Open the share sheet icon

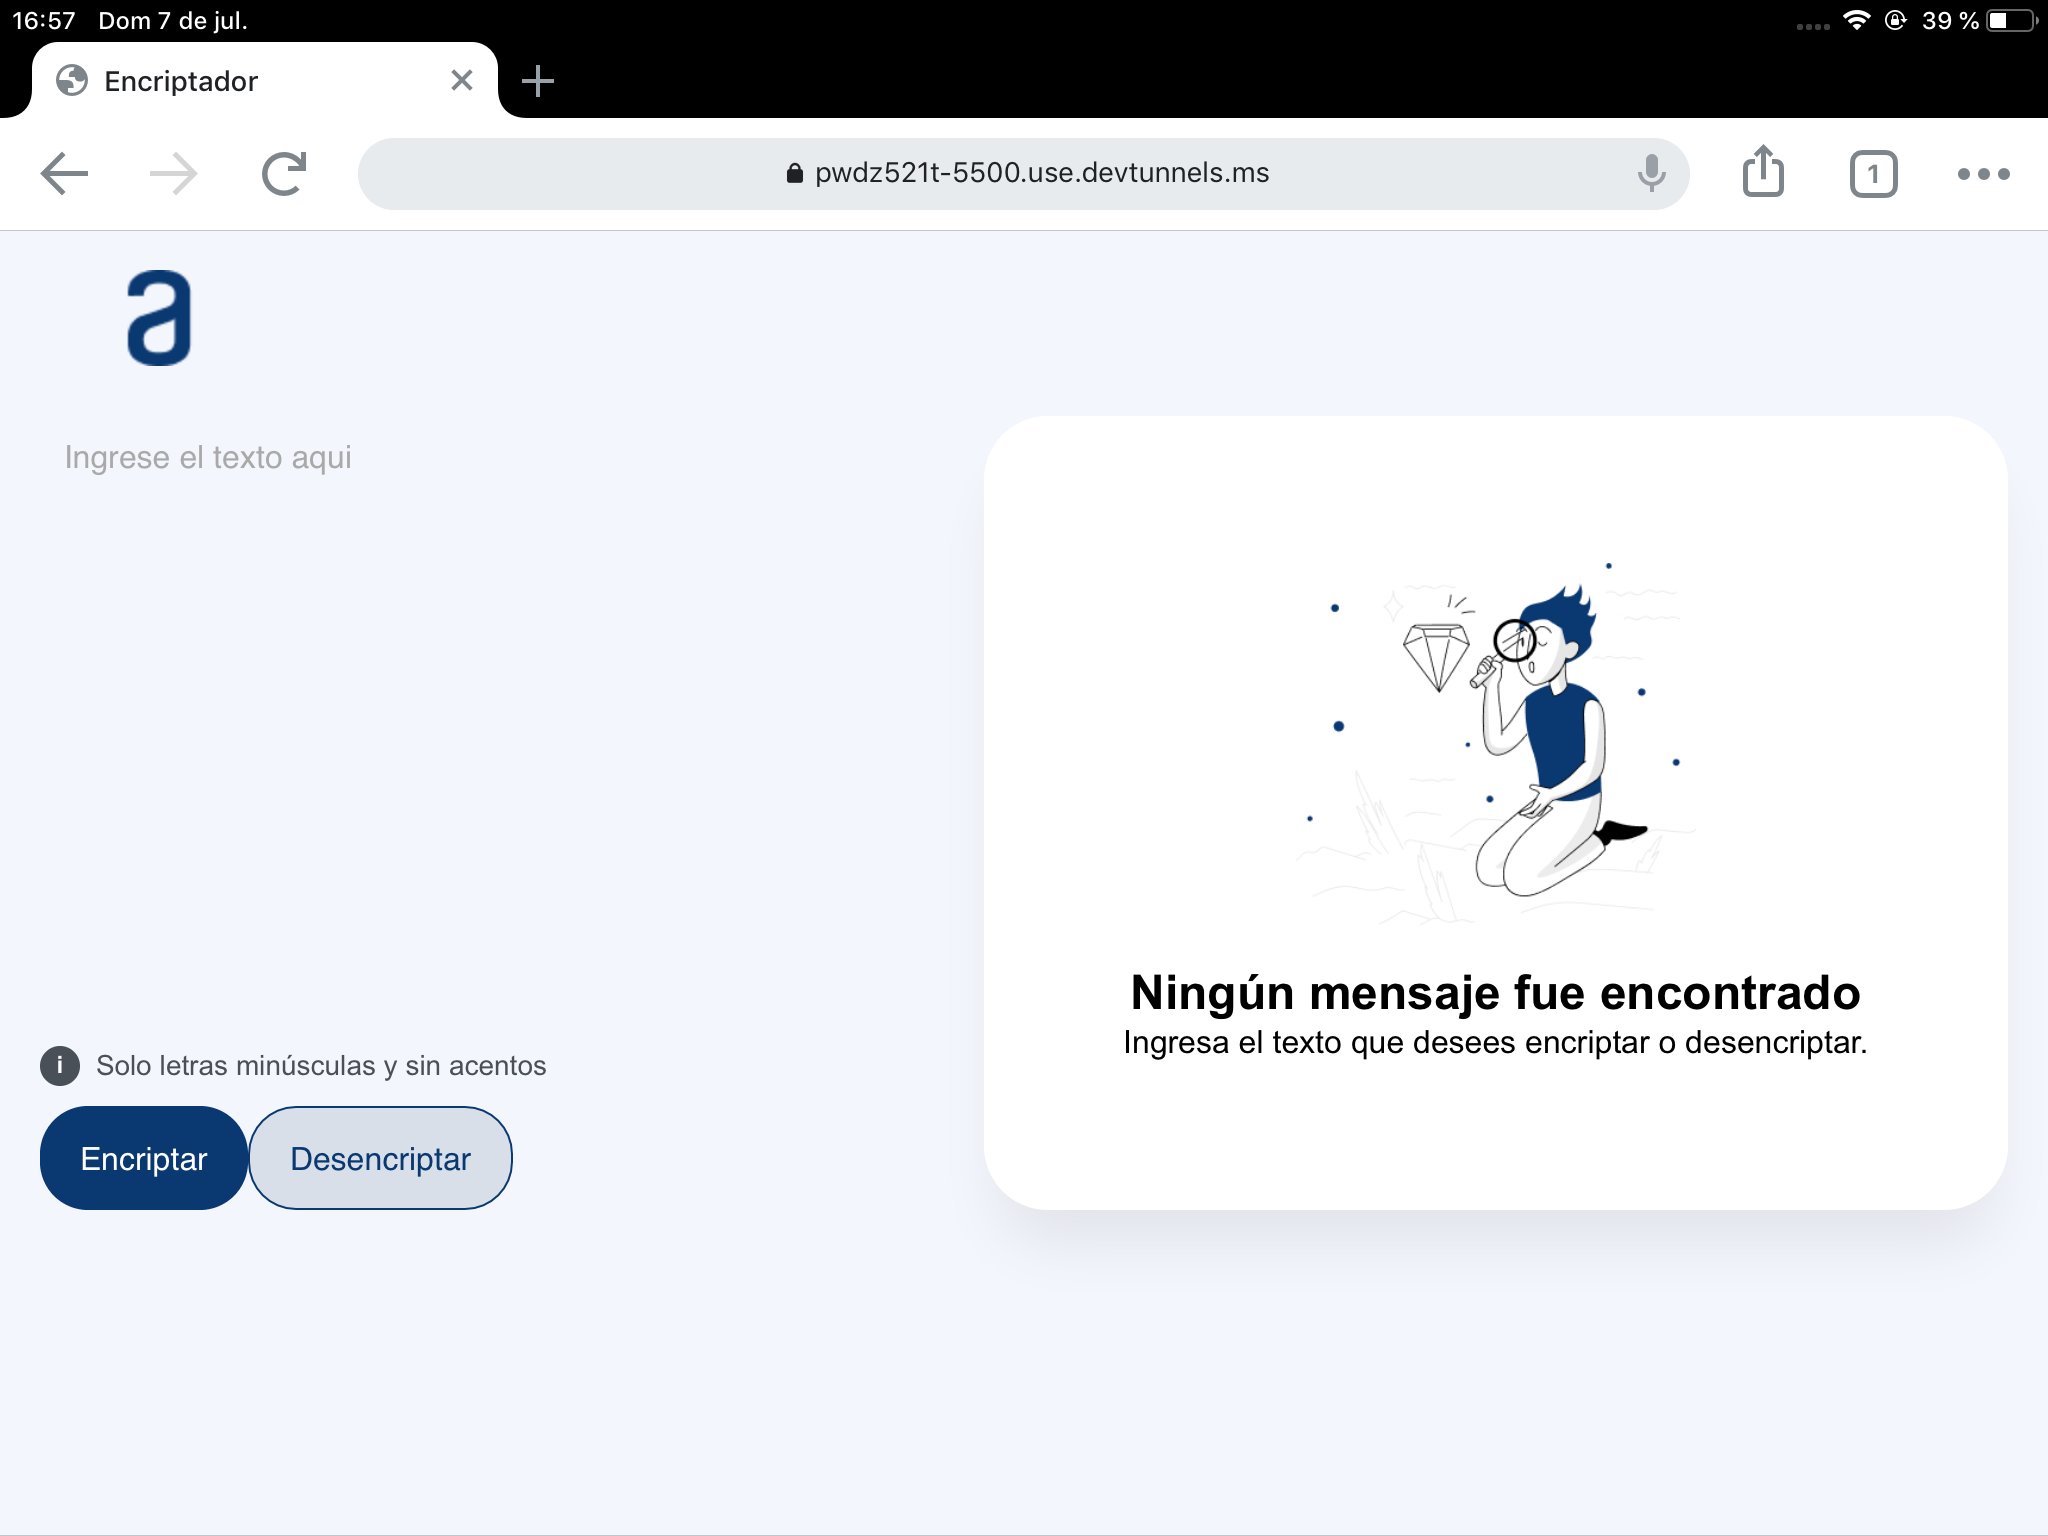tap(1763, 172)
